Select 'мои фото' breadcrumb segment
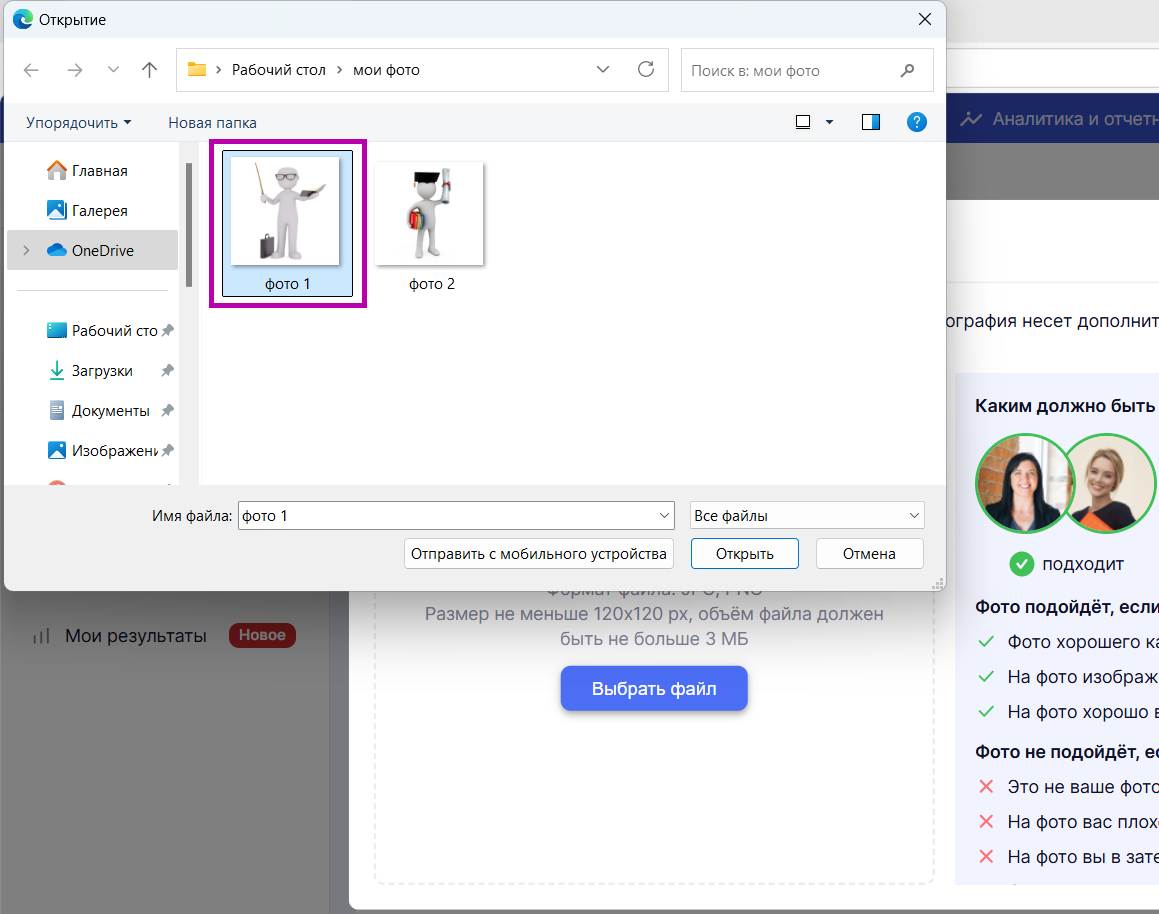The height and width of the screenshot is (914, 1159). pos(386,69)
